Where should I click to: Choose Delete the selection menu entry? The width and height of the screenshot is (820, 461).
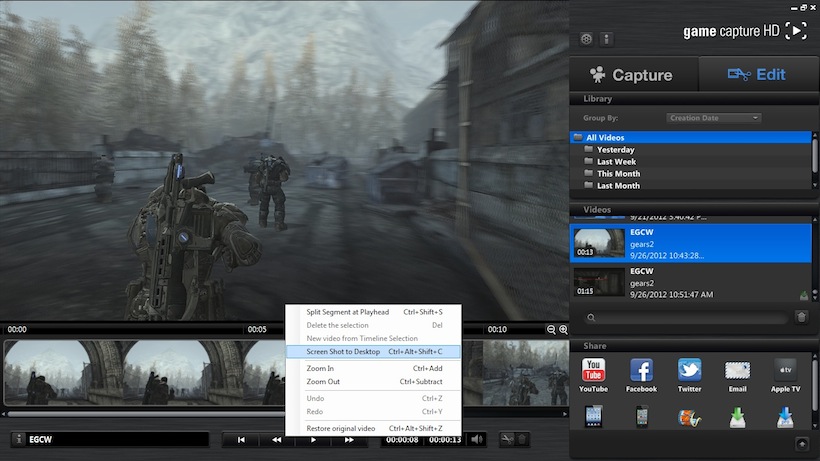pos(373,325)
